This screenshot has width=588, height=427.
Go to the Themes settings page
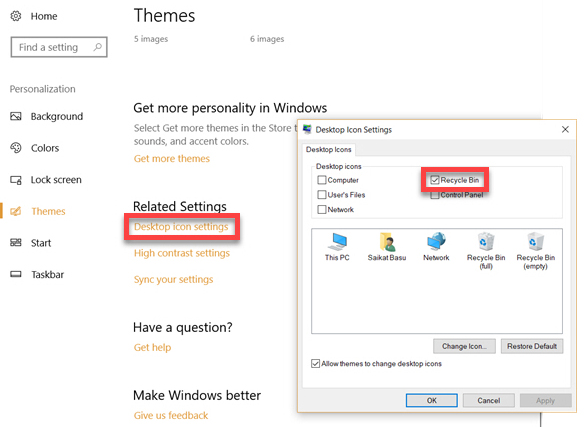point(48,211)
